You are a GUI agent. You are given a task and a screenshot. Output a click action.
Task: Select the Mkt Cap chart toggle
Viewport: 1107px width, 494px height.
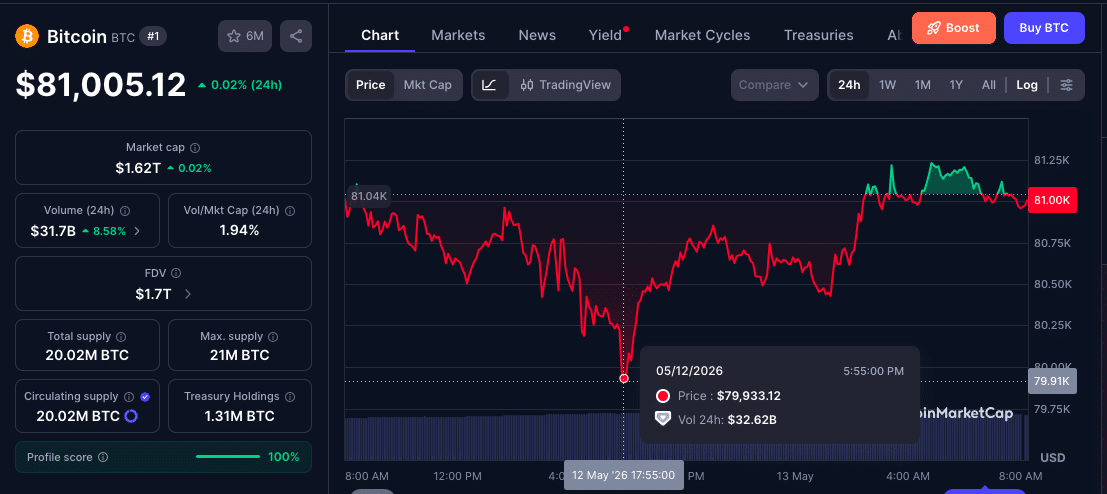[x=427, y=85]
